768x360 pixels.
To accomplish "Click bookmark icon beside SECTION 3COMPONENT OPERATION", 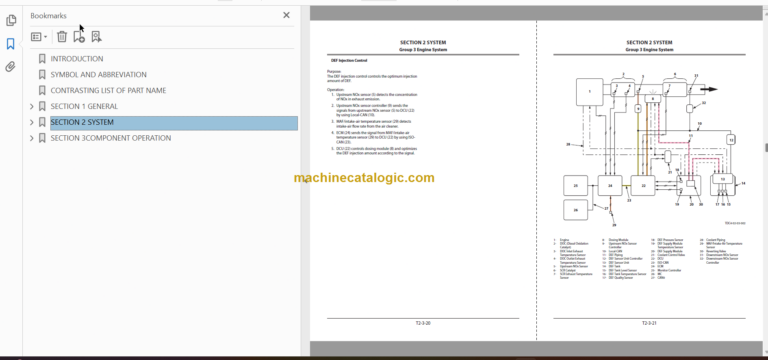I will pyautogui.click(x=42, y=138).
